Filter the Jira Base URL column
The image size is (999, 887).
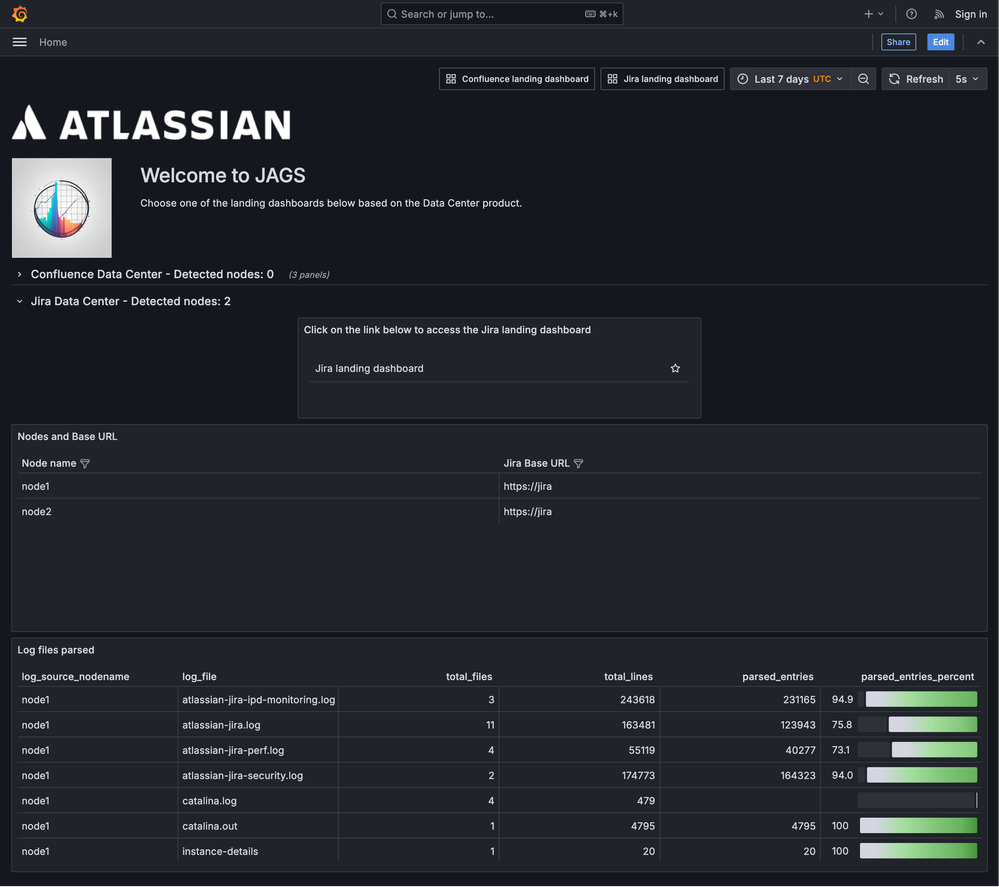(579, 464)
